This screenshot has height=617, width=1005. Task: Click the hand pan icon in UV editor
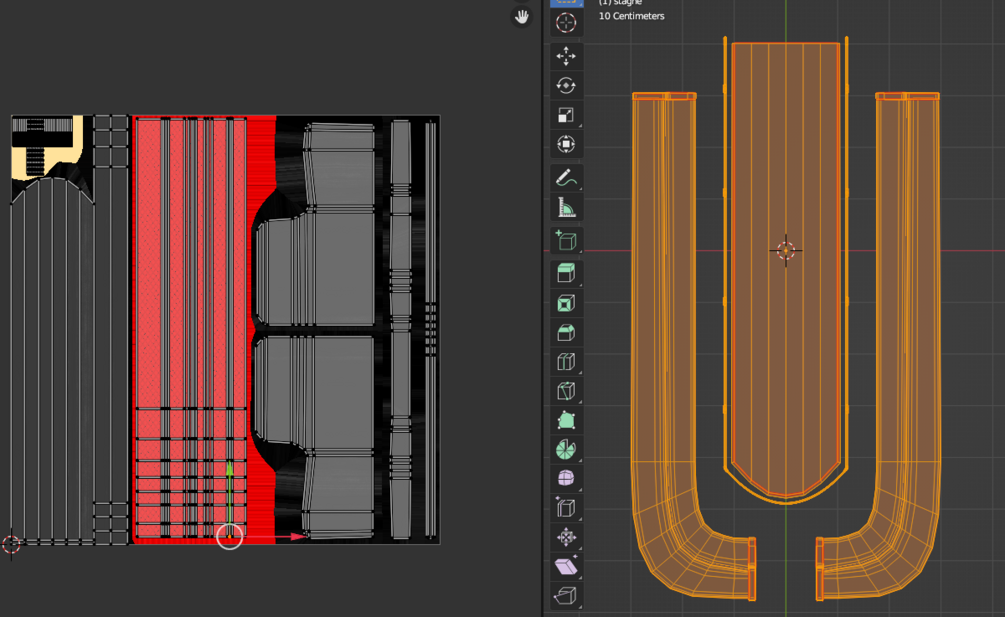[521, 17]
